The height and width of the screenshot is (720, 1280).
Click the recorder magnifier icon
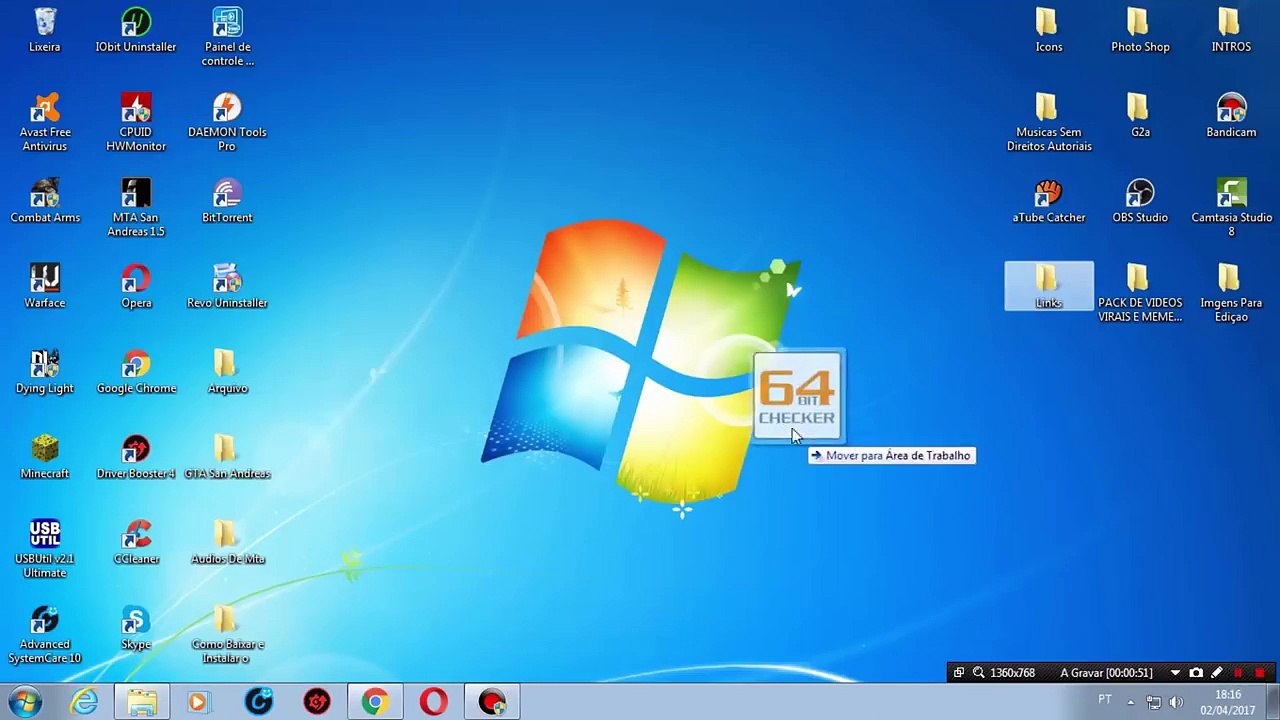[x=978, y=673]
